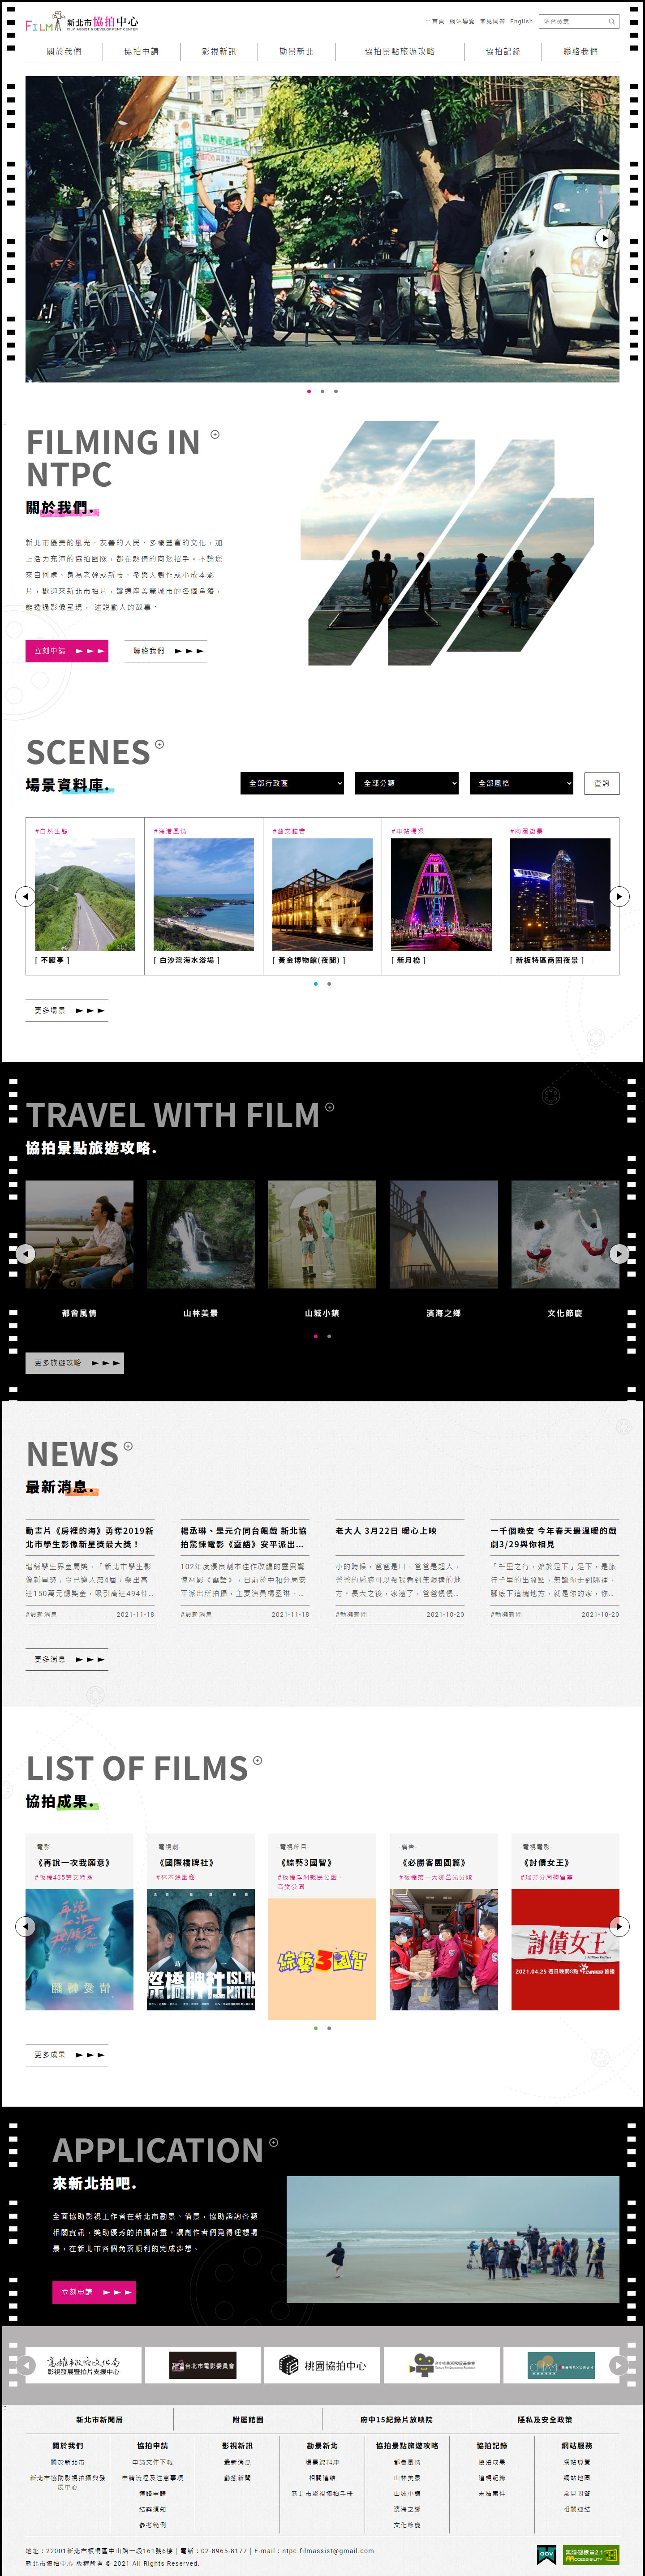Previous arrow in travel with film carousel
The height and width of the screenshot is (2576, 645).
[x=25, y=1254]
